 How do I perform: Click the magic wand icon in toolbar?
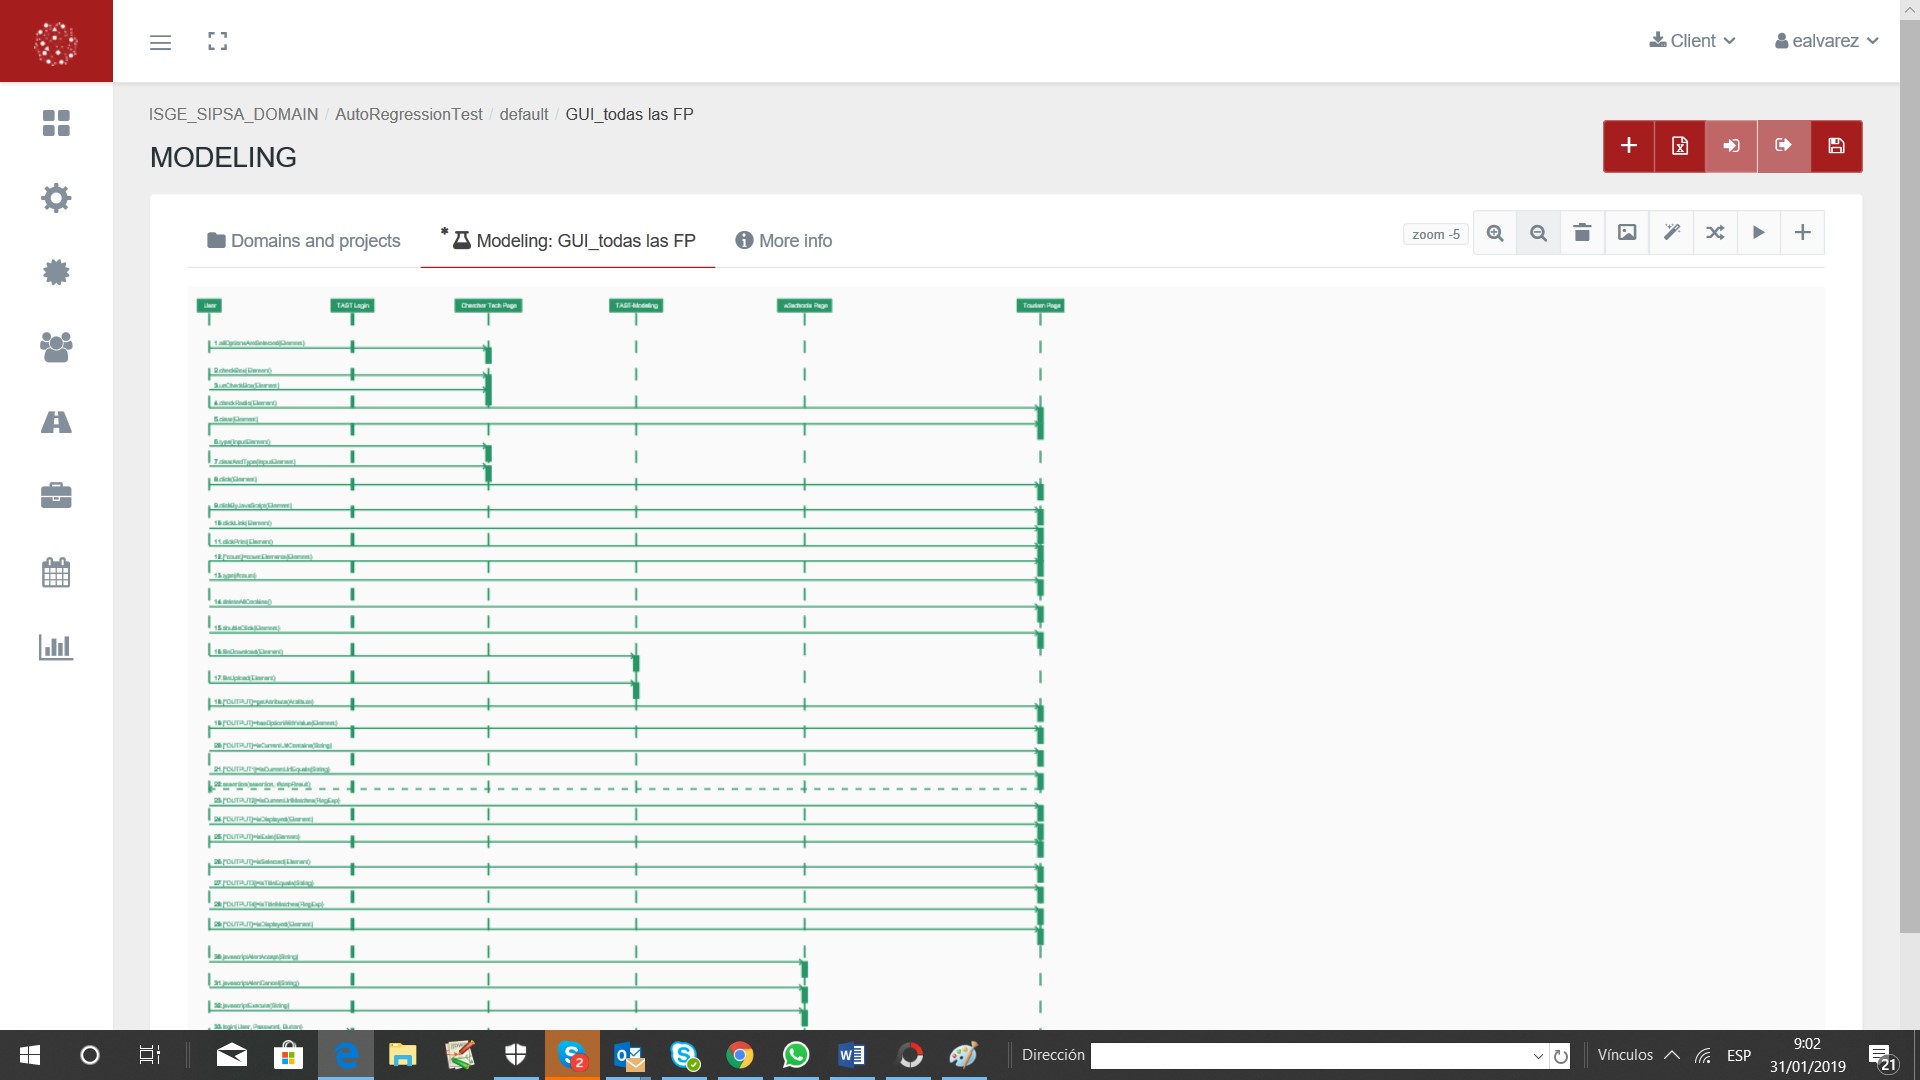pyautogui.click(x=1671, y=233)
